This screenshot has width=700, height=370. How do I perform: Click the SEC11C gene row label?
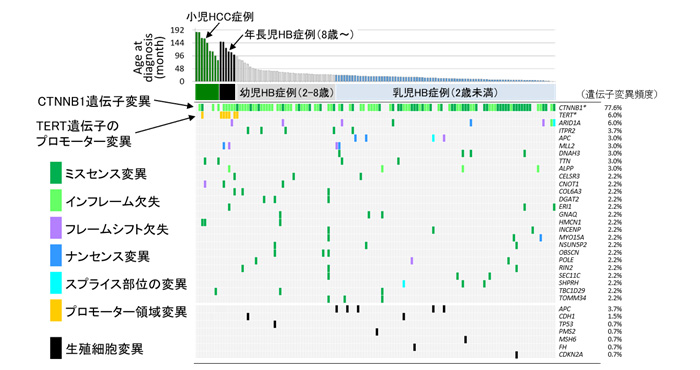[x=570, y=275]
